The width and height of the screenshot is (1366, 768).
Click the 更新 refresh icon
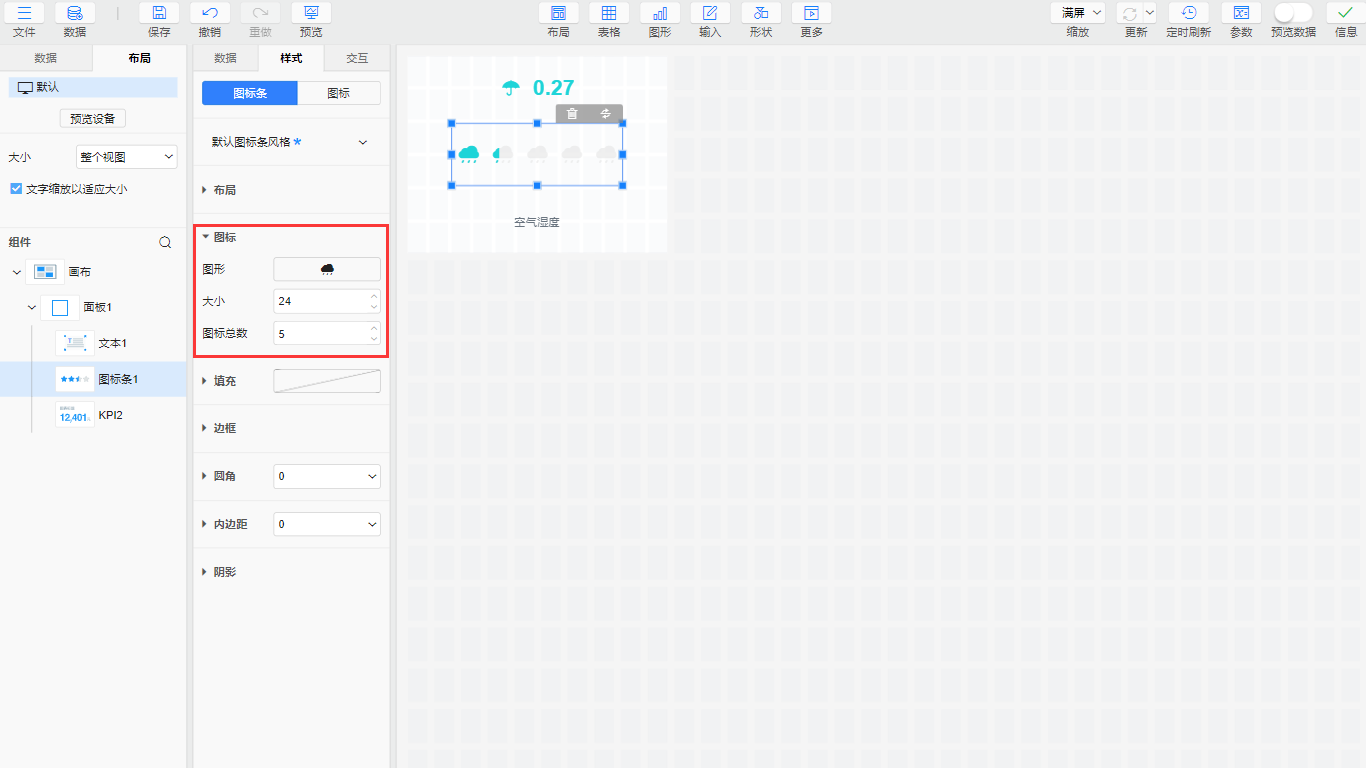click(1129, 13)
